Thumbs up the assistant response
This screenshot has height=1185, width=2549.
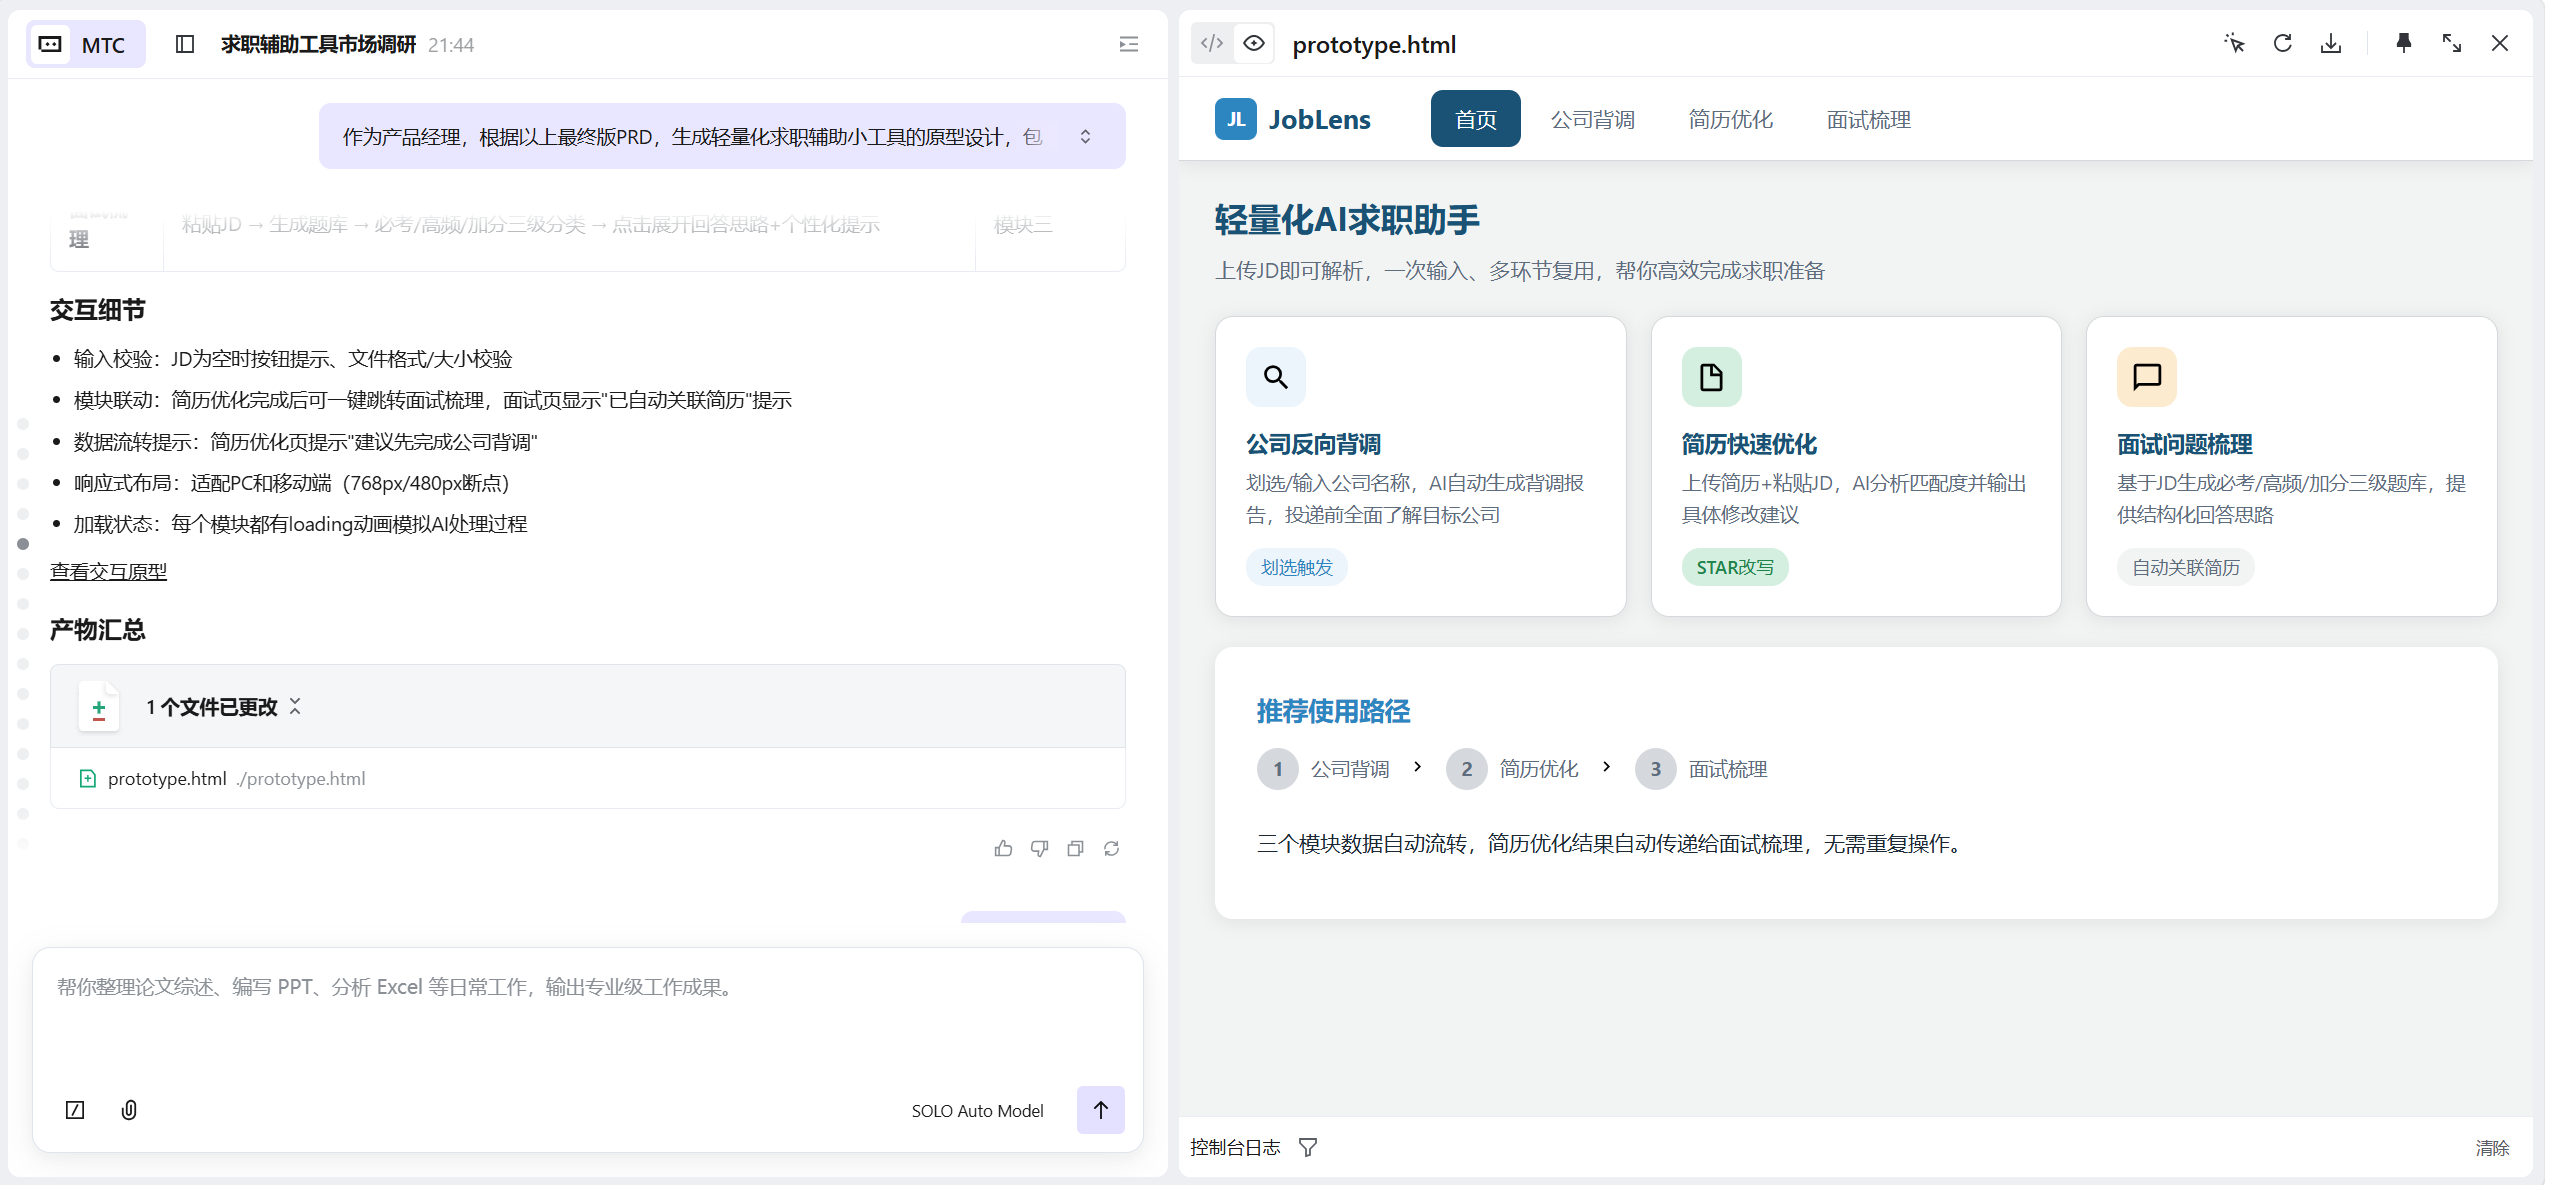[1003, 848]
